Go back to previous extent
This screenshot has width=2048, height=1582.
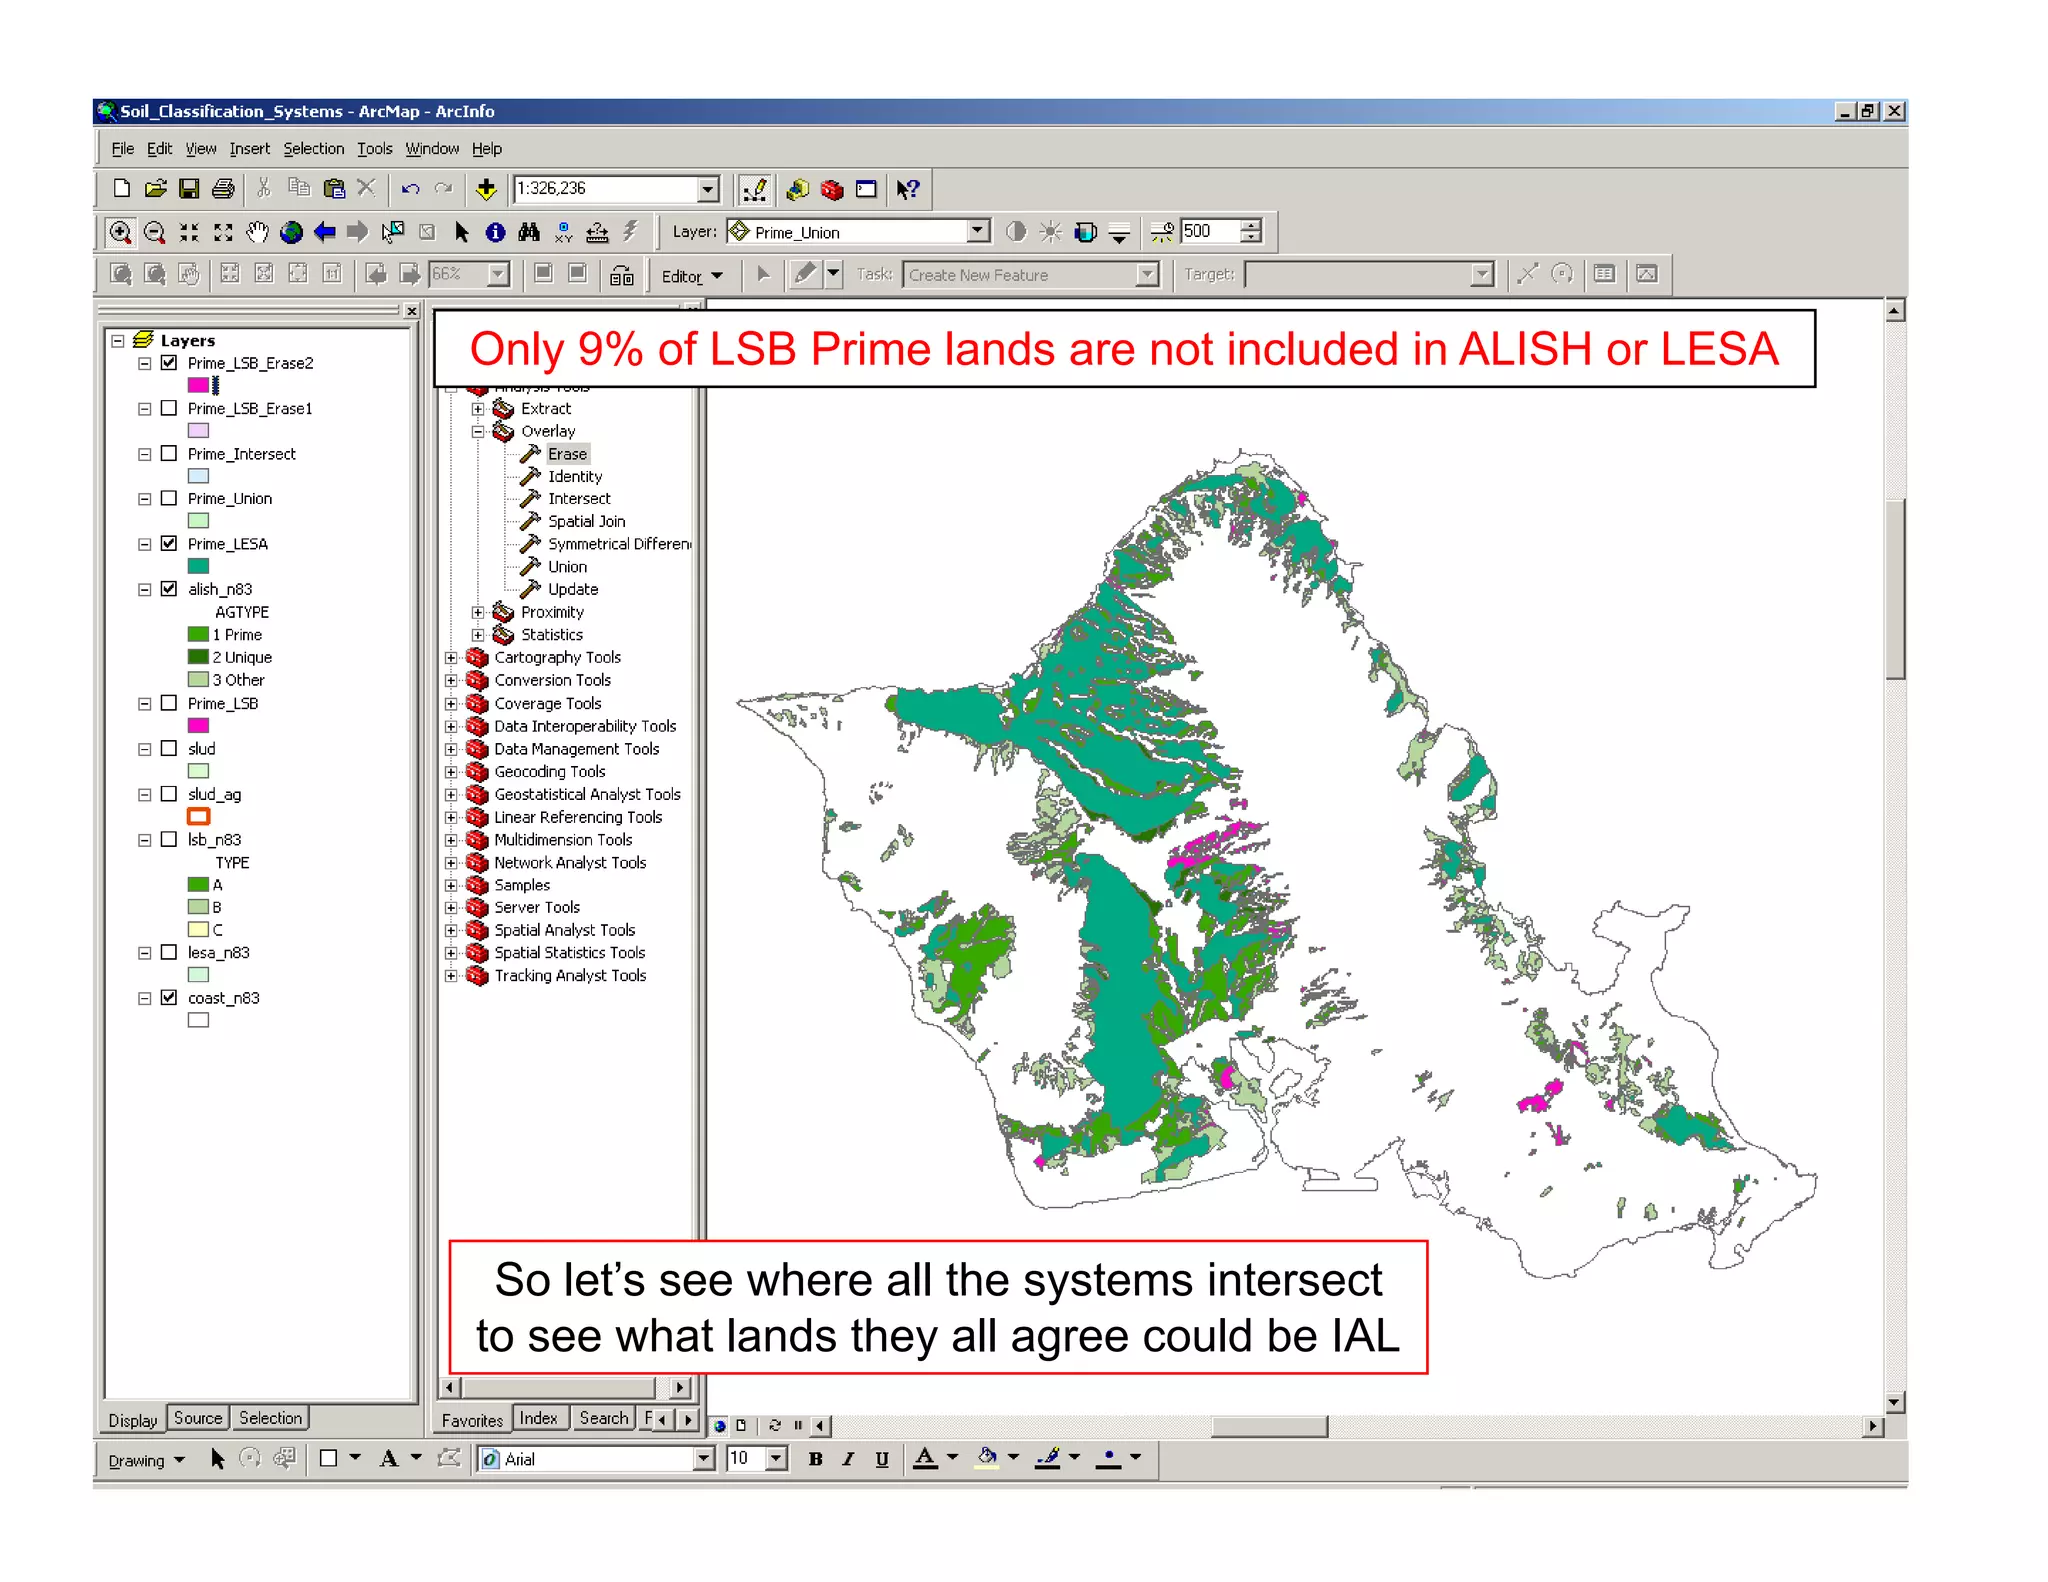coord(324,232)
